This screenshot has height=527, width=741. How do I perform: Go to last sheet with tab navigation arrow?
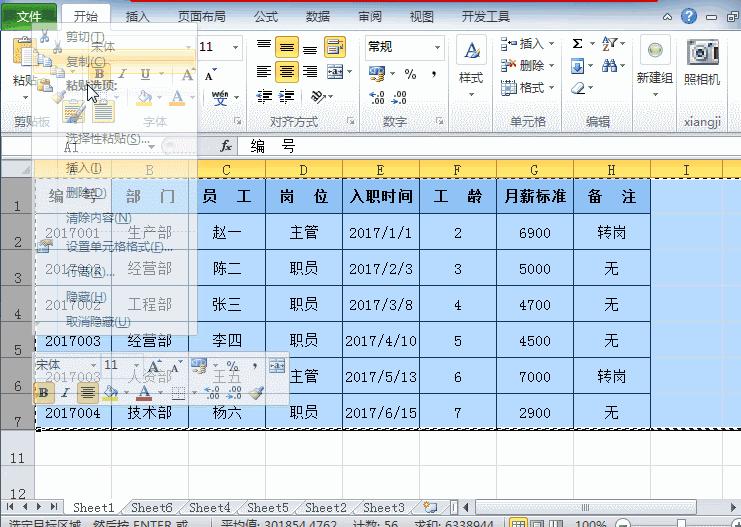(53, 507)
